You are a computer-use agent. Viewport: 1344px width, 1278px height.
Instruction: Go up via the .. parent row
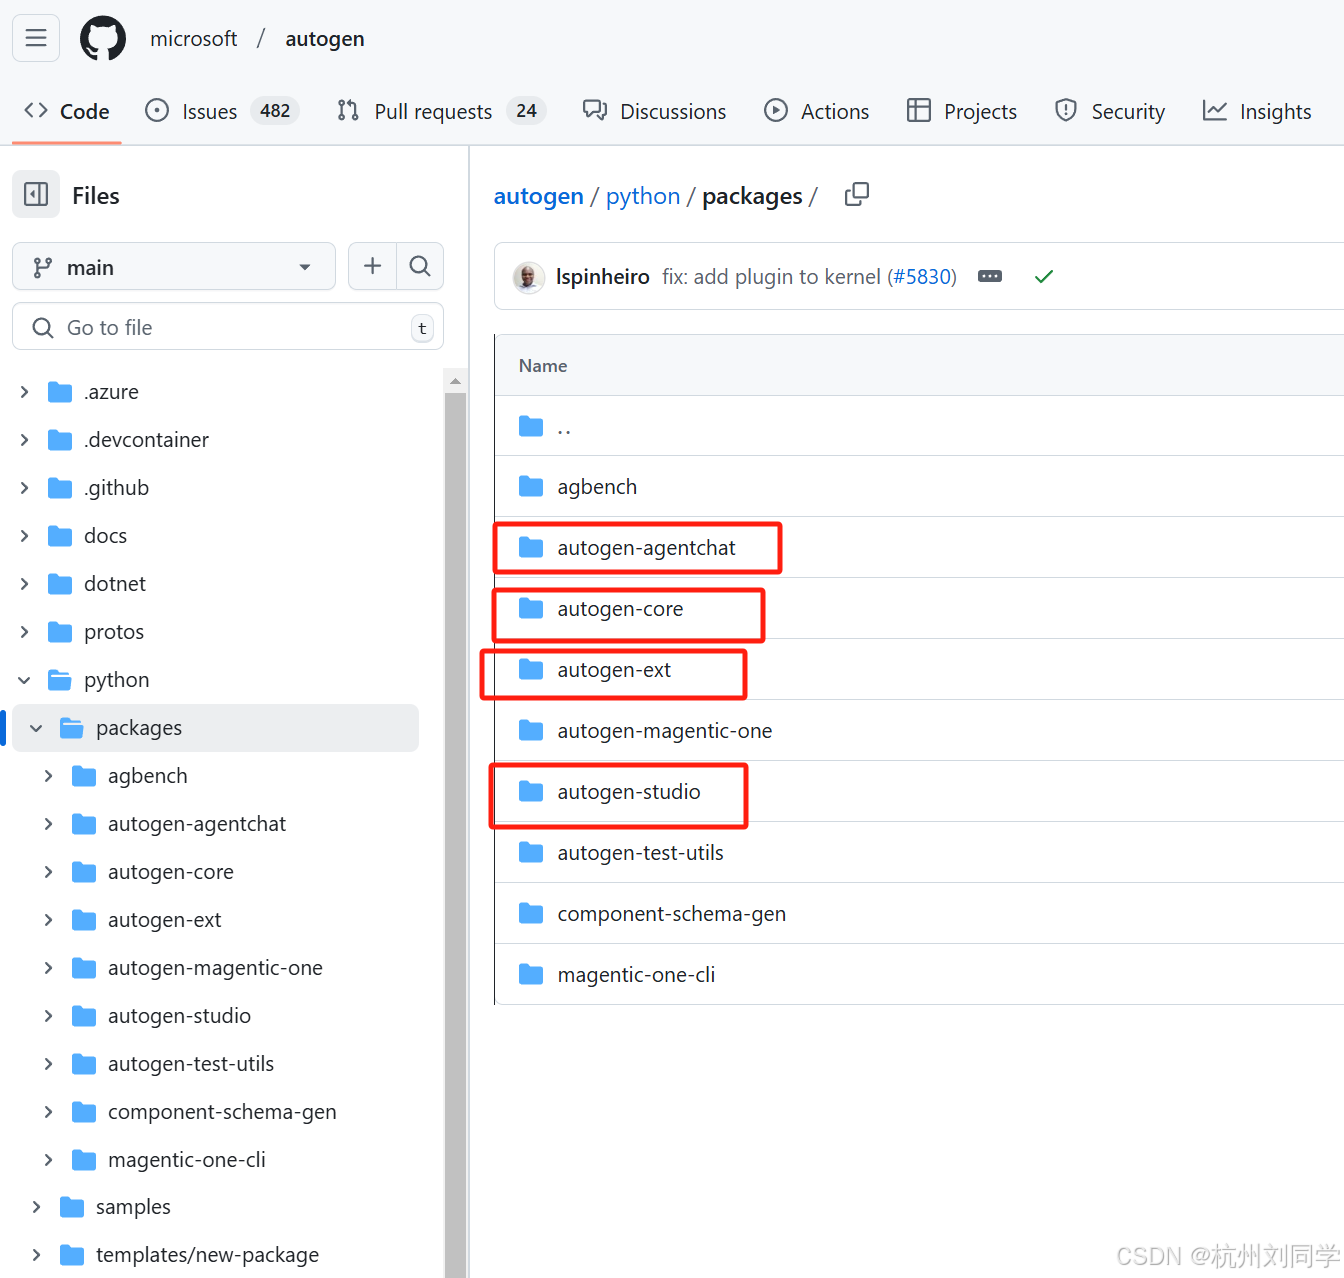click(919, 426)
